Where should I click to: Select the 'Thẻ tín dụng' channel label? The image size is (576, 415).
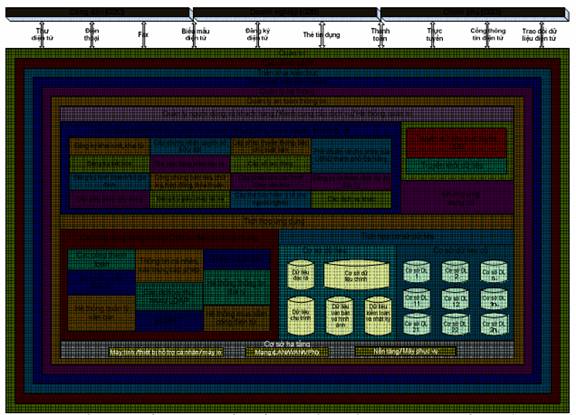(x=321, y=35)
